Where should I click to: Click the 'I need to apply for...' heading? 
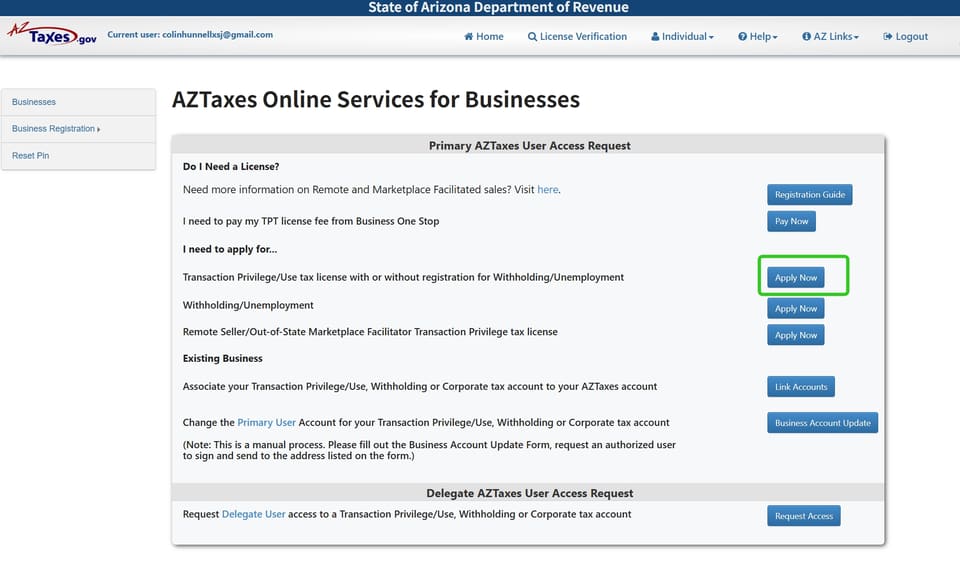tap(230, 249)
